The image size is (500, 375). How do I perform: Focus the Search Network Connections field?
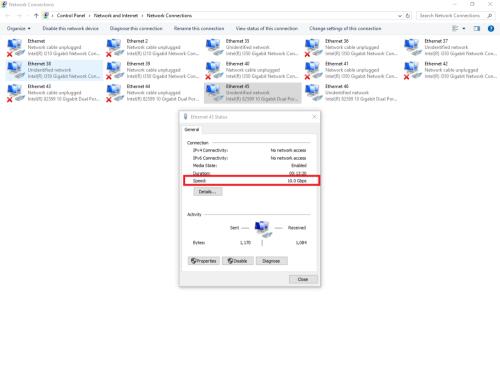pos(455,16)
